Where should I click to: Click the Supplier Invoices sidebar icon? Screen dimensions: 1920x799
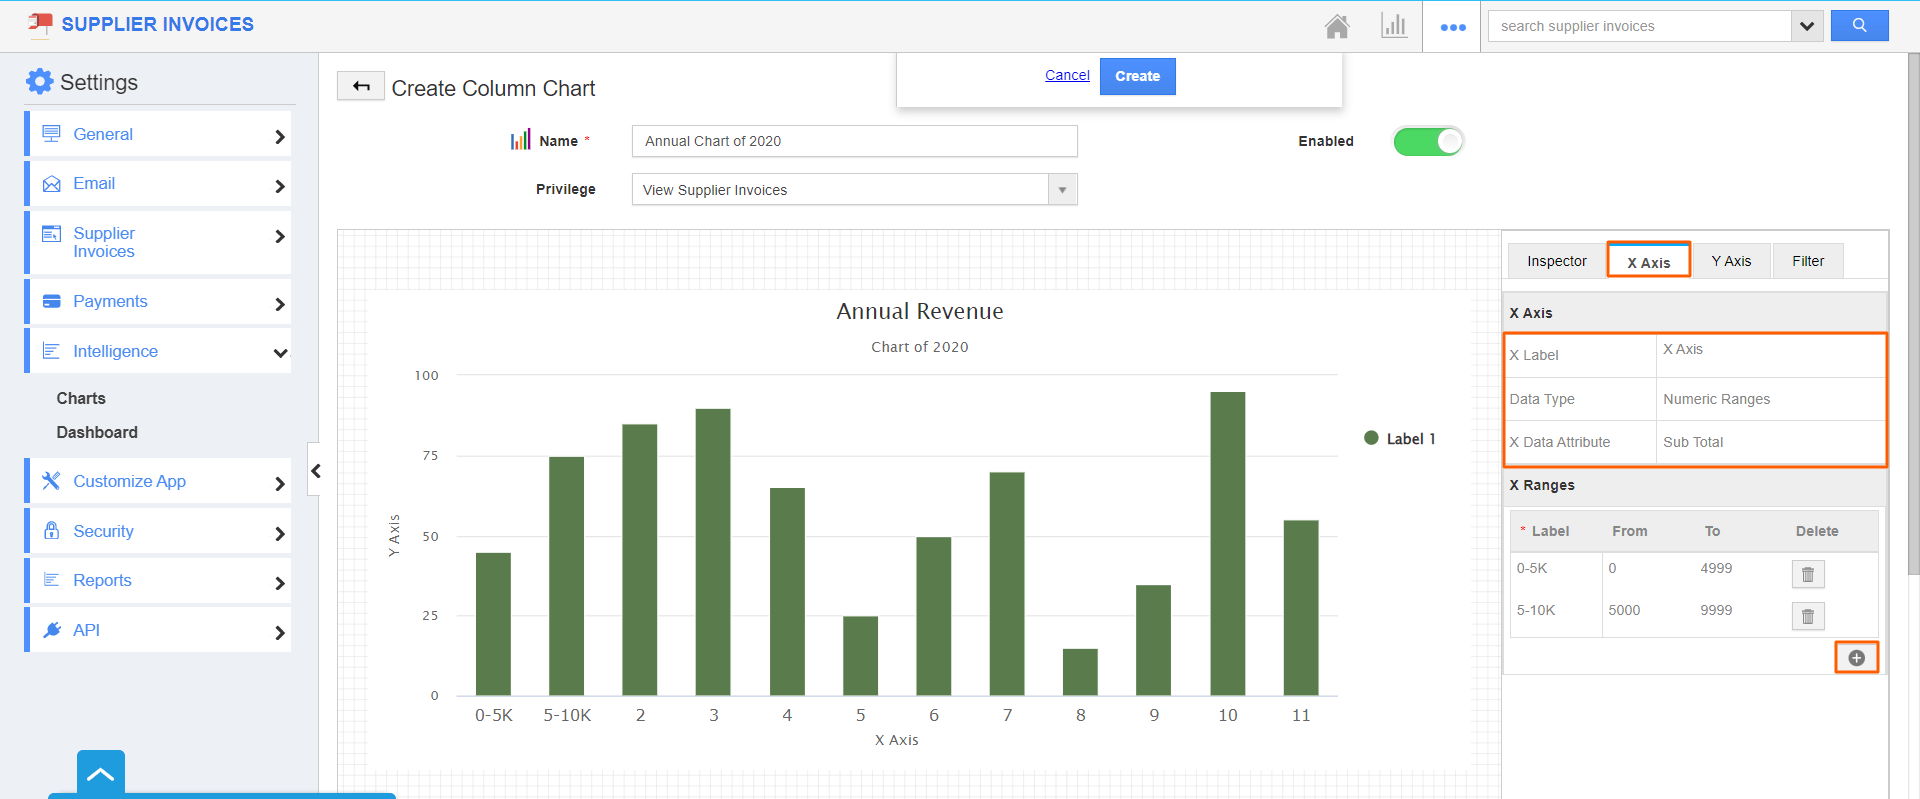coord(51,234)
